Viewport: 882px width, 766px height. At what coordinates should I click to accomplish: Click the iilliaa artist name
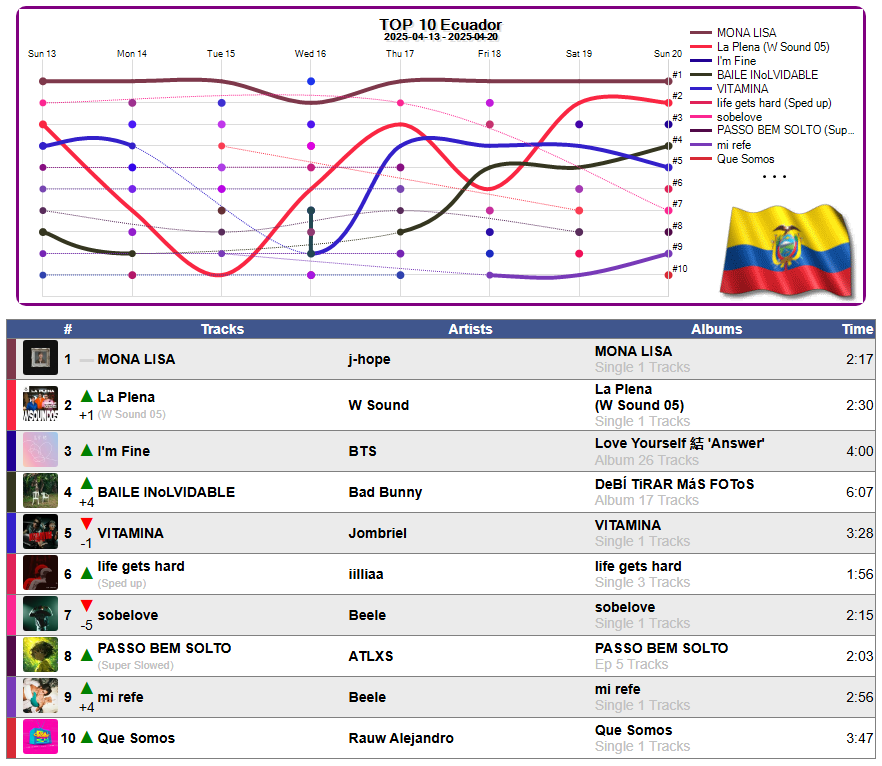[366, 574]
